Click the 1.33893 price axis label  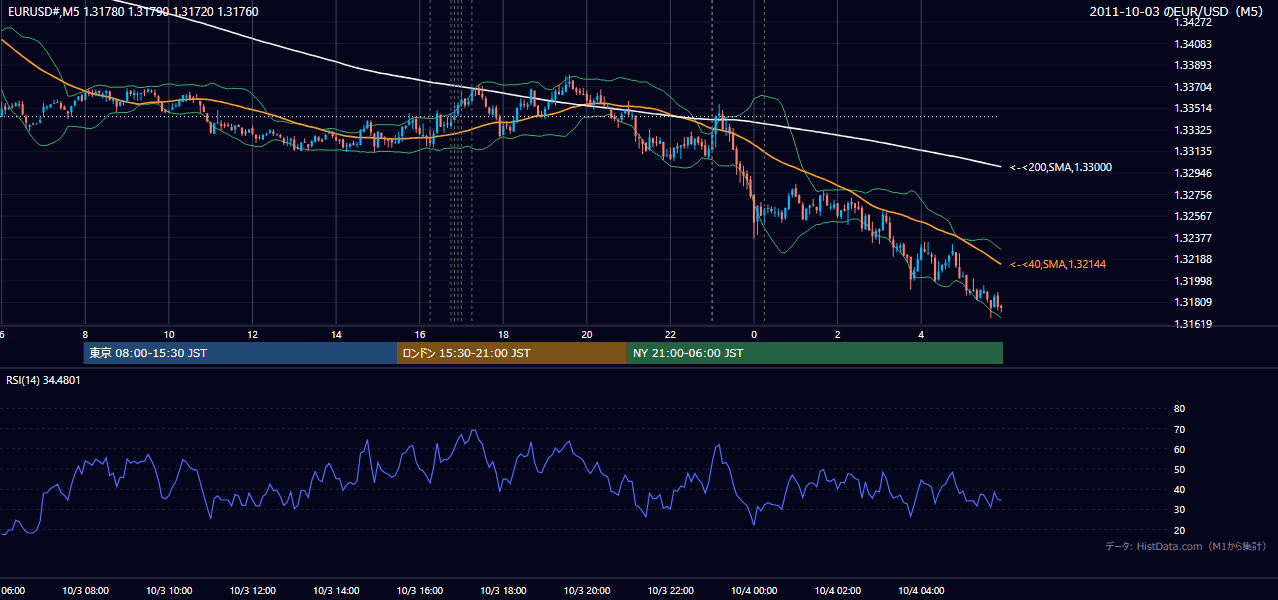[x=1192, y=65]
